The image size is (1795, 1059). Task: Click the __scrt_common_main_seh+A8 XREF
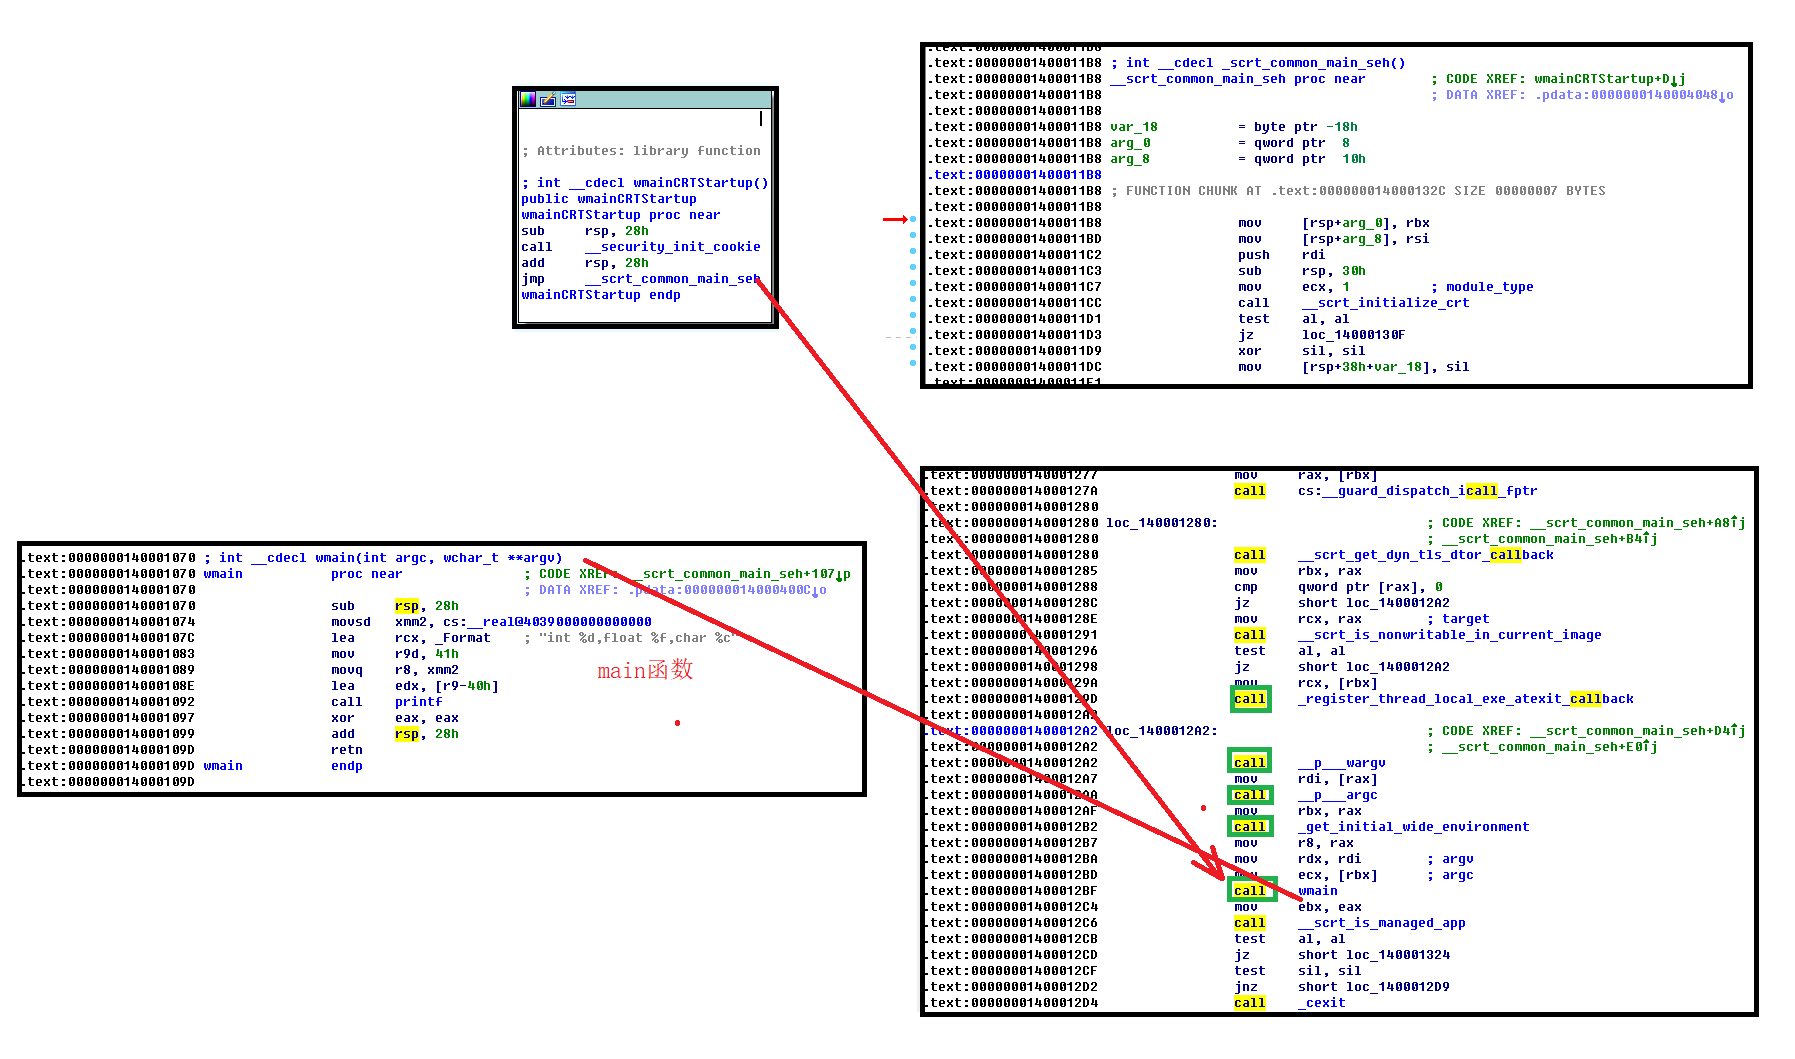(1638, 523)
